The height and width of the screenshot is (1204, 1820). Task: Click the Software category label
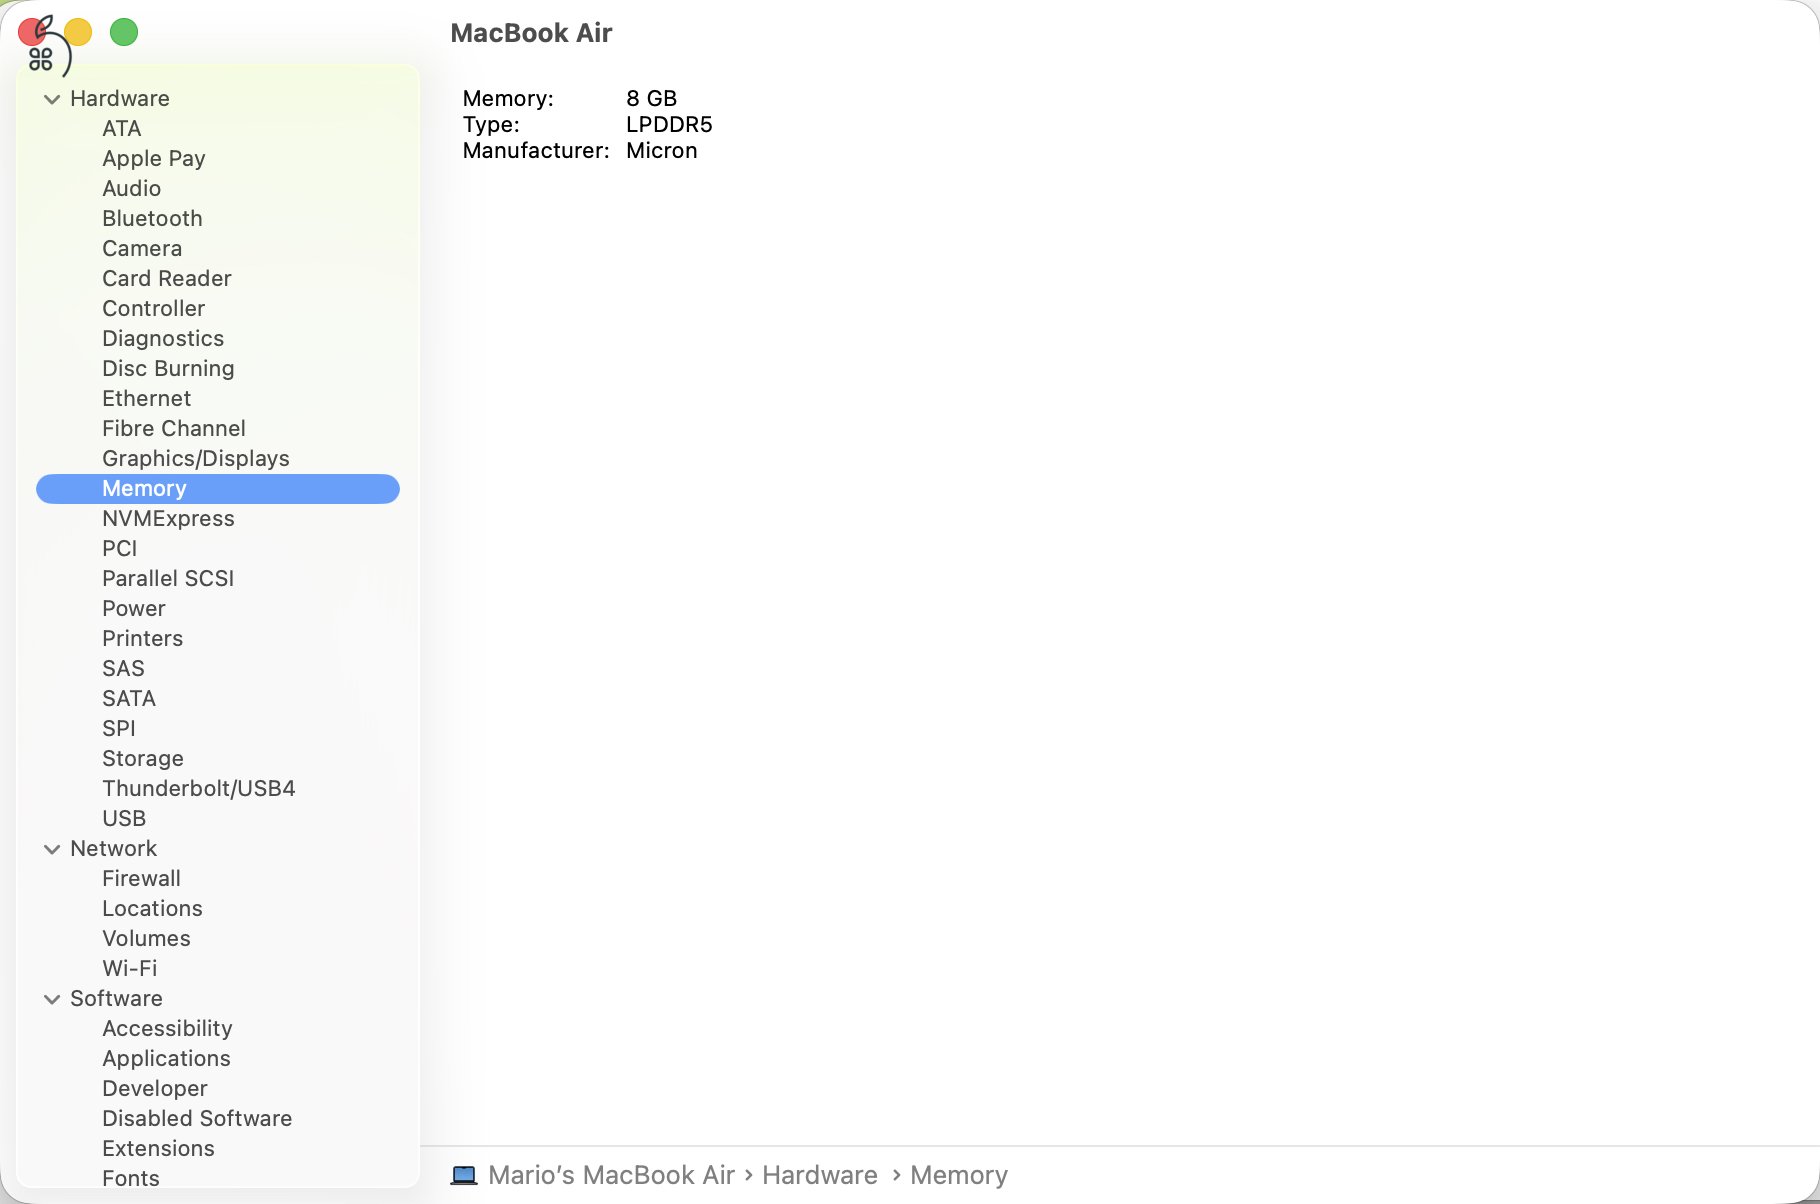[116, 999]
